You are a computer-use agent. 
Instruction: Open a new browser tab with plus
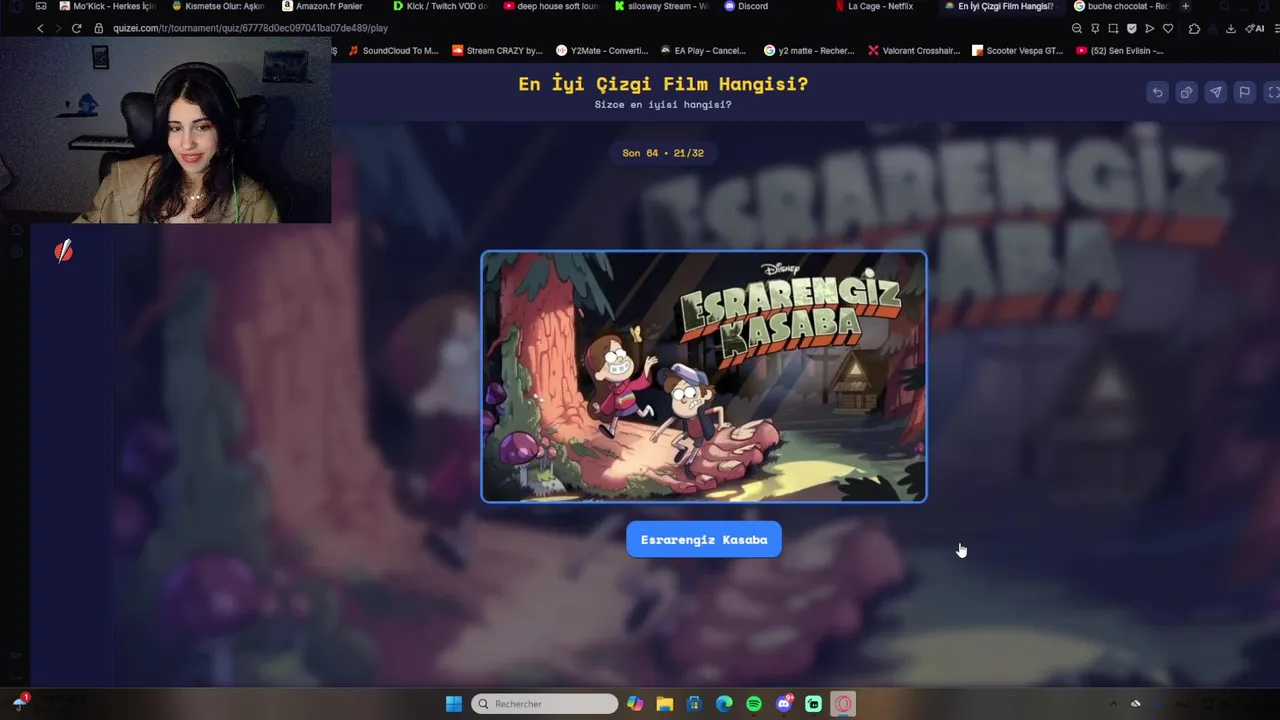click(1186, 6)
